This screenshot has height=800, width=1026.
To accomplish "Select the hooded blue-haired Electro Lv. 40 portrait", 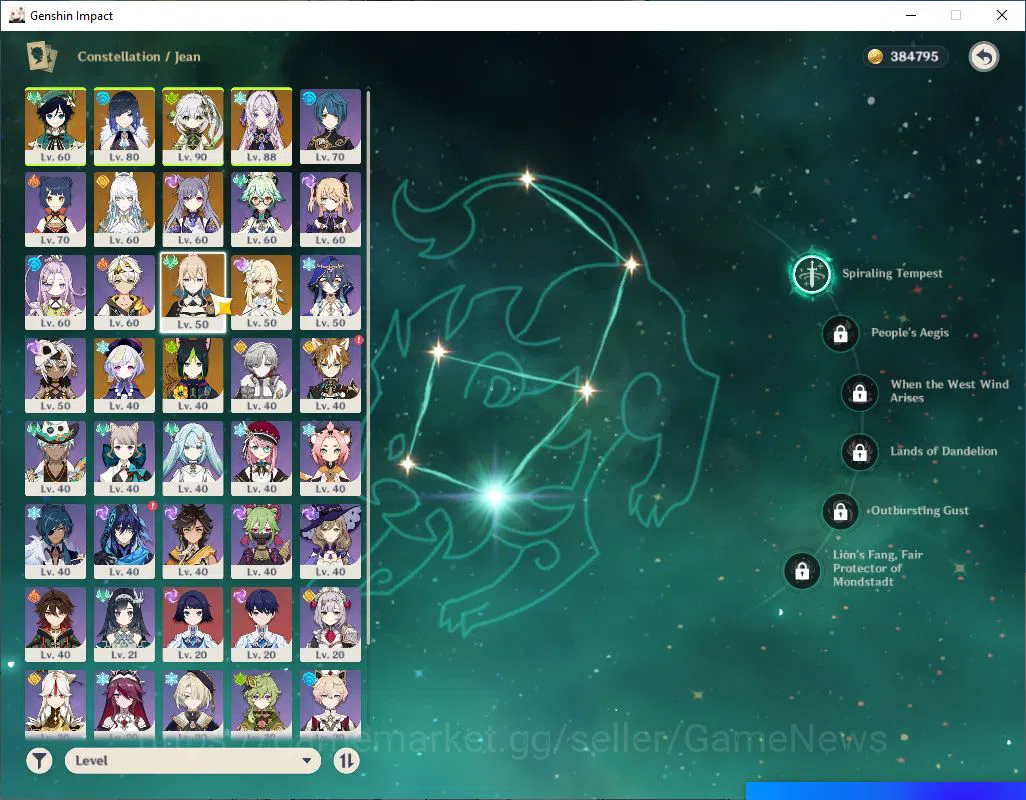I will click(x=124, y=542).
